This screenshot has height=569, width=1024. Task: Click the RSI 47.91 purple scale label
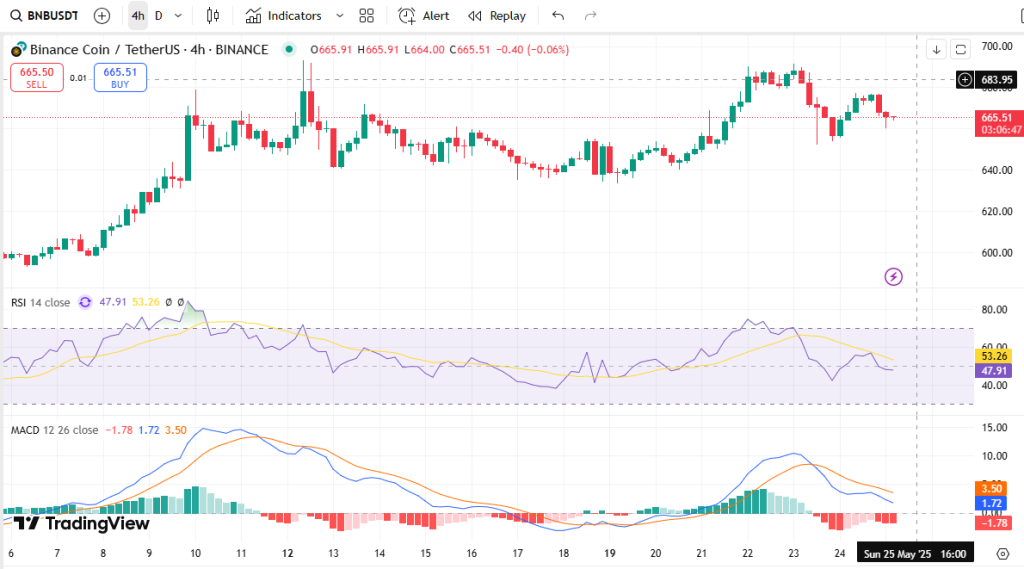pyautogui.click(x=993, y=371)
